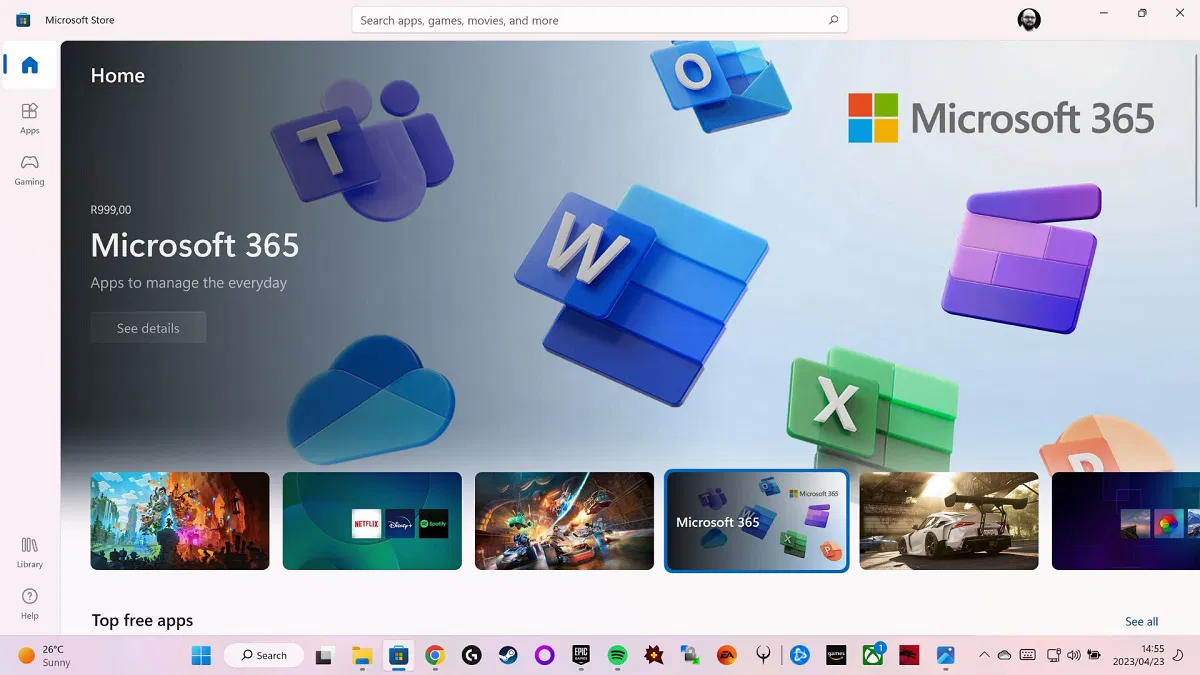The width and height of the screenshot is (1200, 675).
Task: Open See all top free apps
Action: [x=1141, y=621]
